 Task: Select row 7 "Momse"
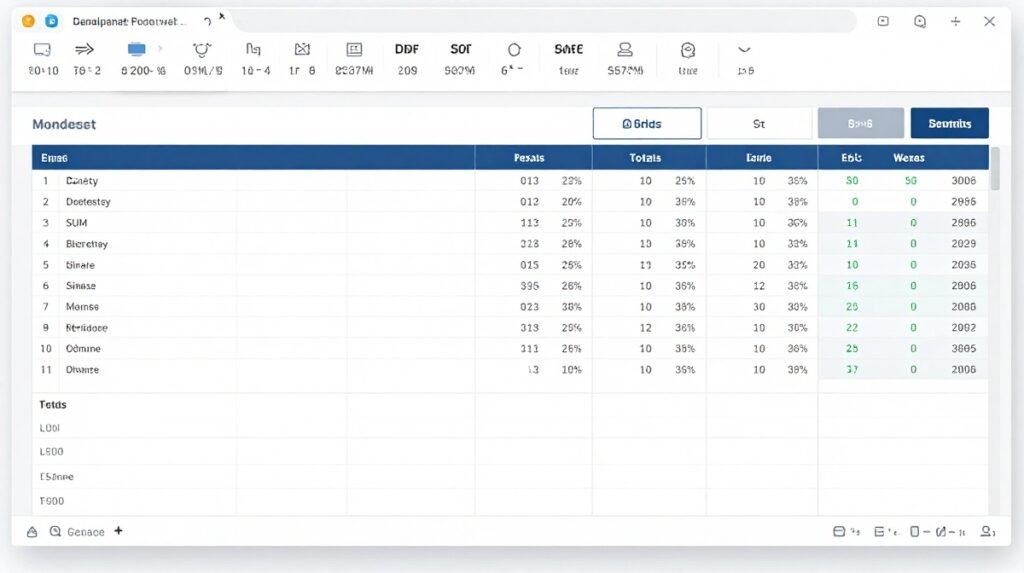(x=510, y=306)
